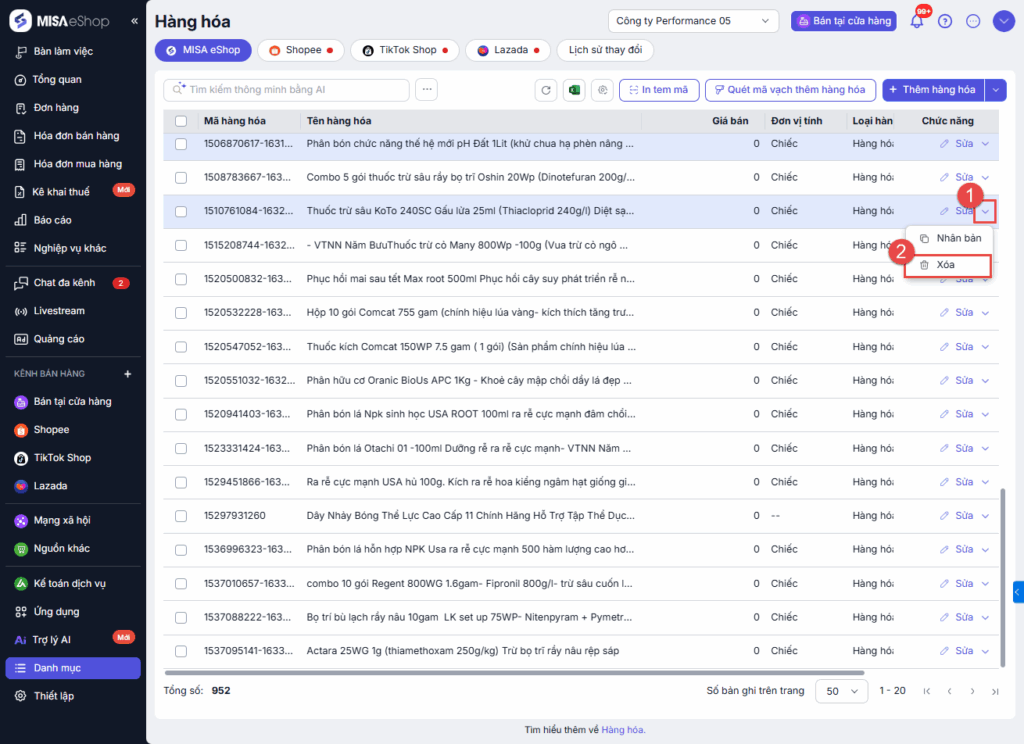Tick the select-all header checkbox

(181, 121)
